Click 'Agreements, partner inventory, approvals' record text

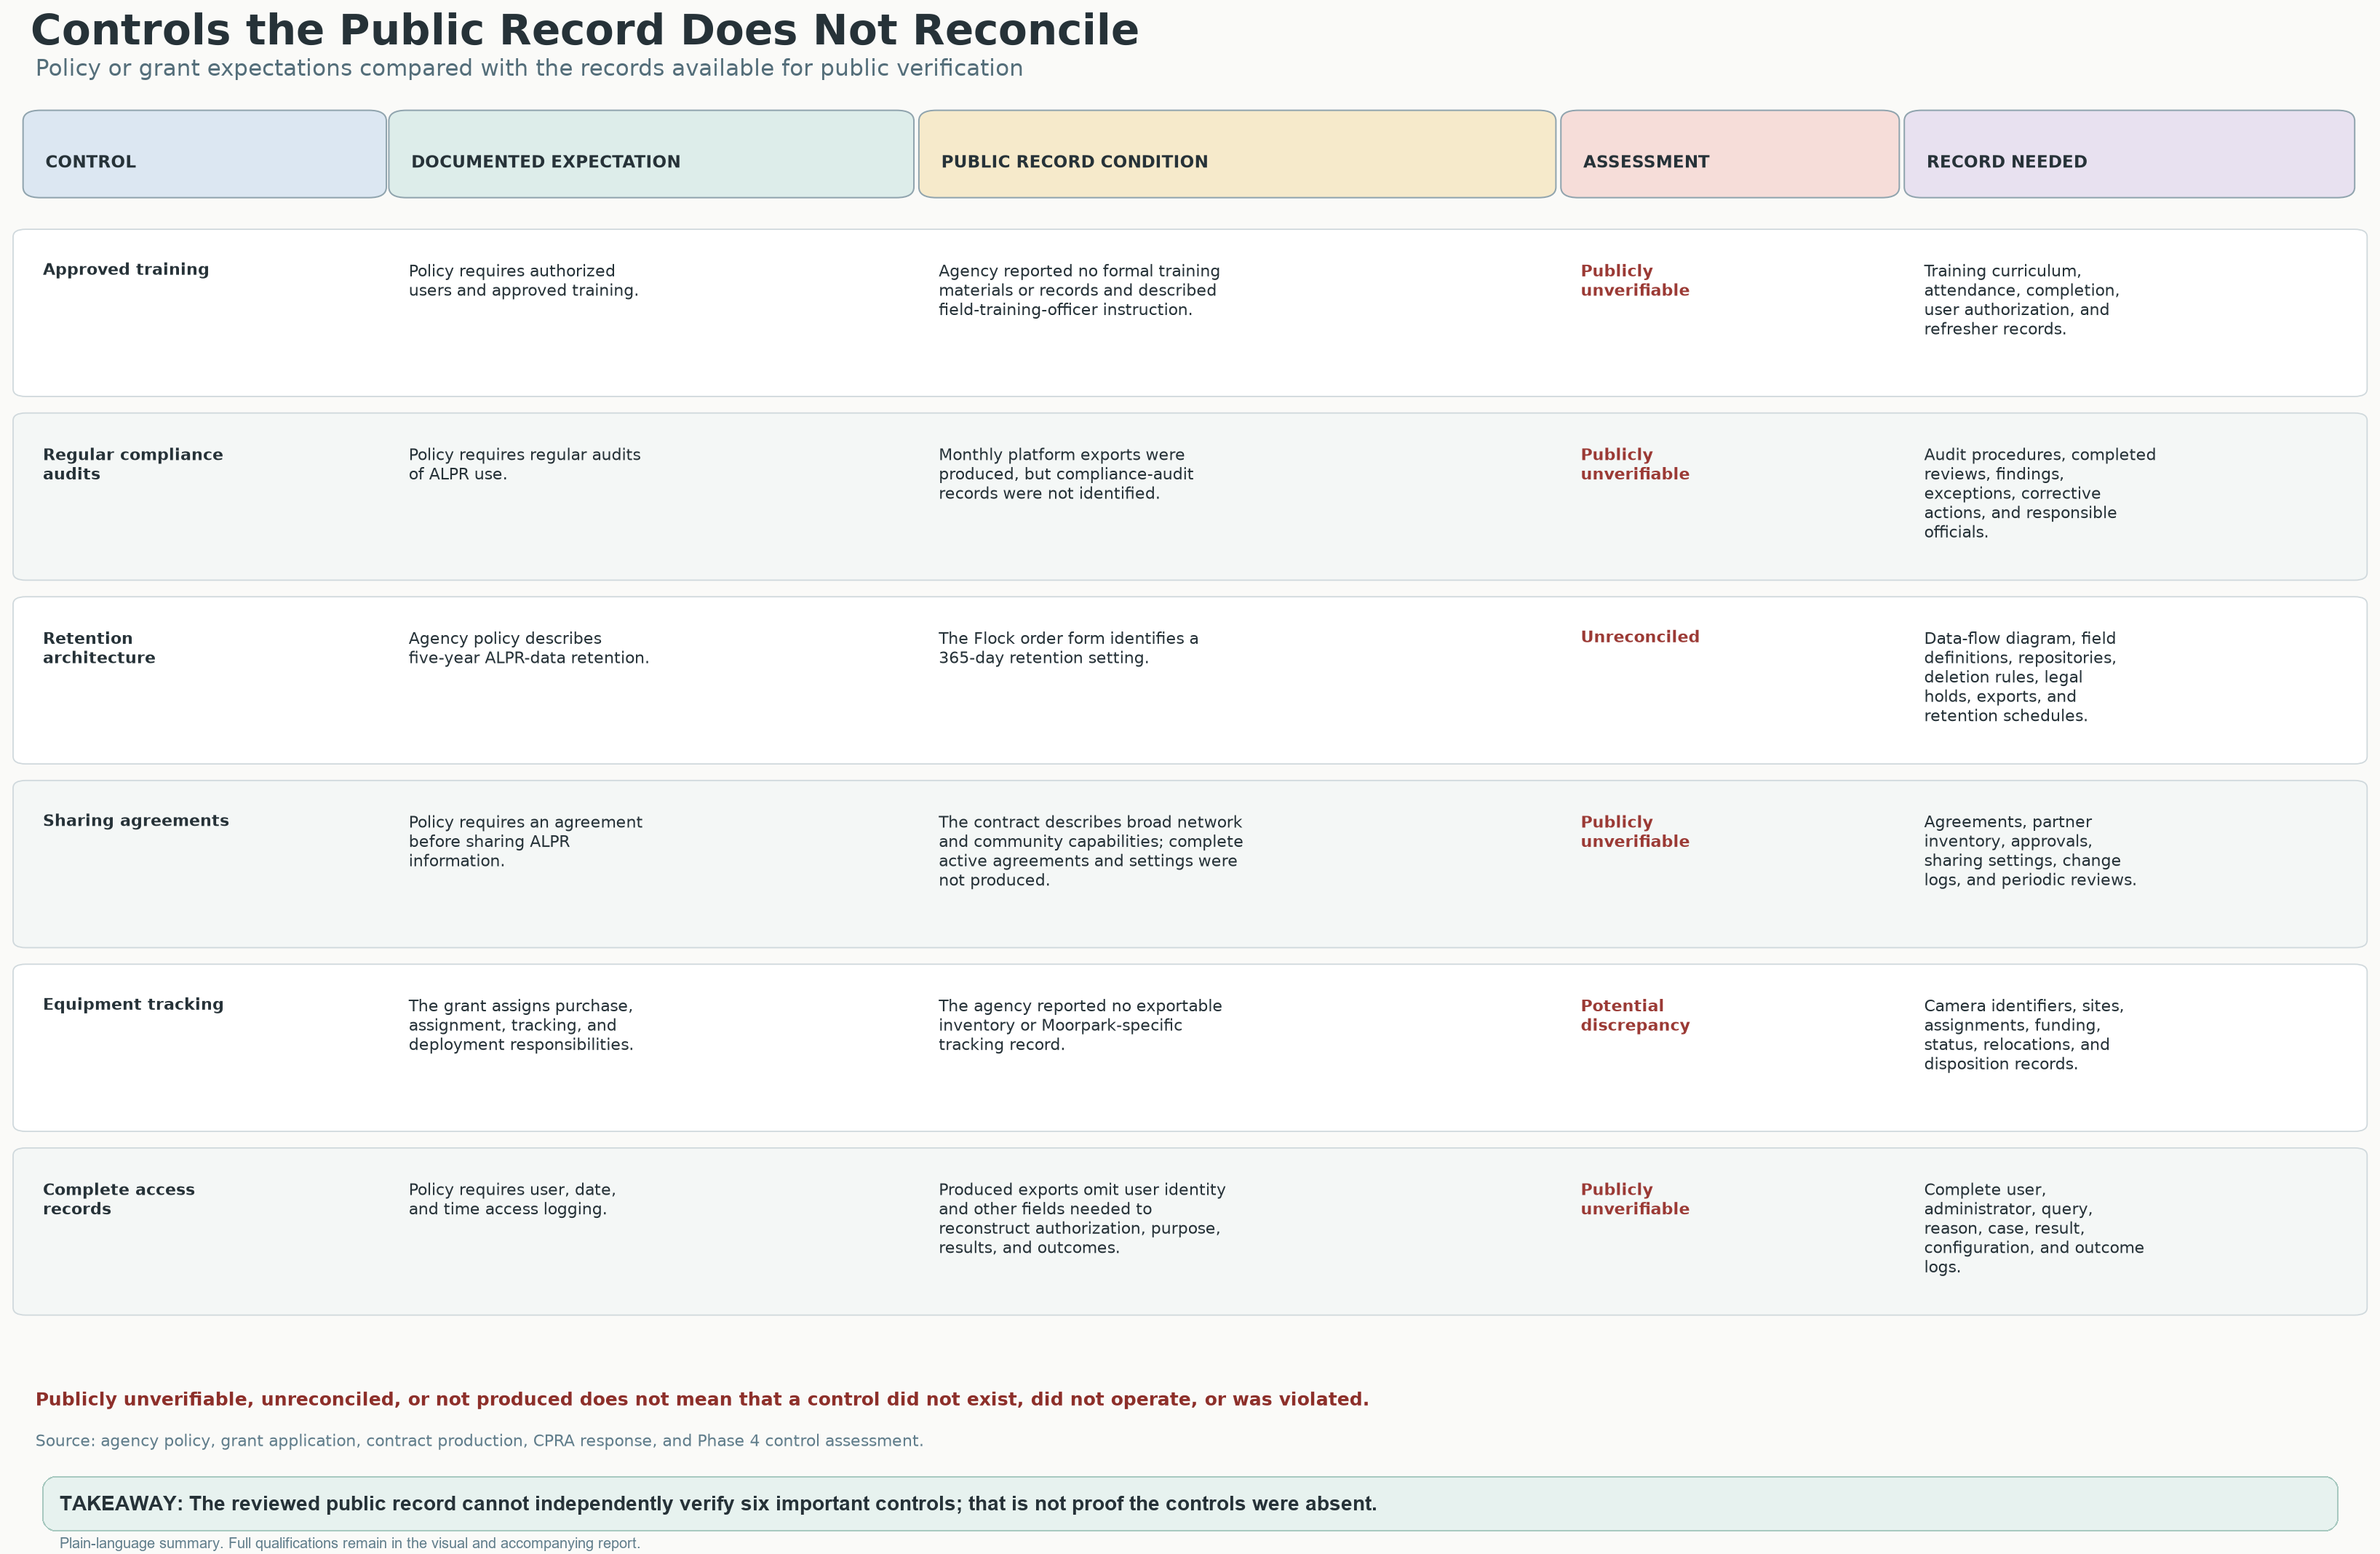click(2029, 851)
